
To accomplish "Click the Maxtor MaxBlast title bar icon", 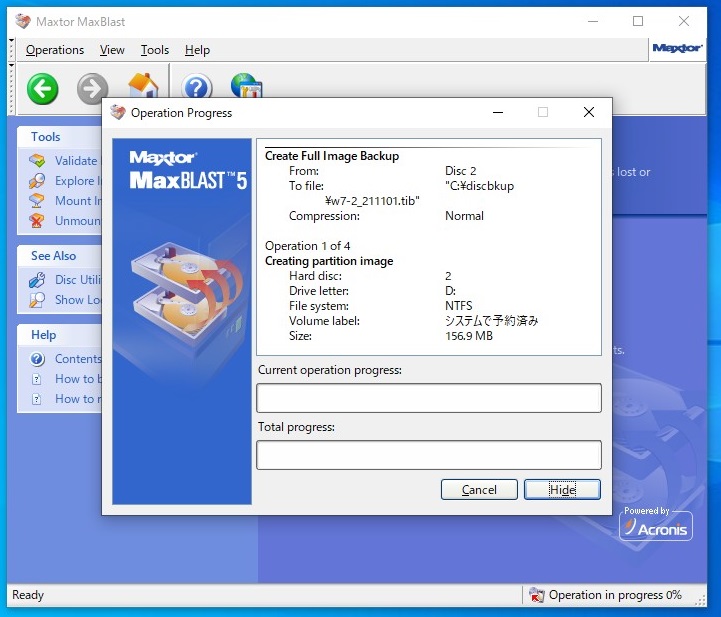I will click(x=23, y=21).
